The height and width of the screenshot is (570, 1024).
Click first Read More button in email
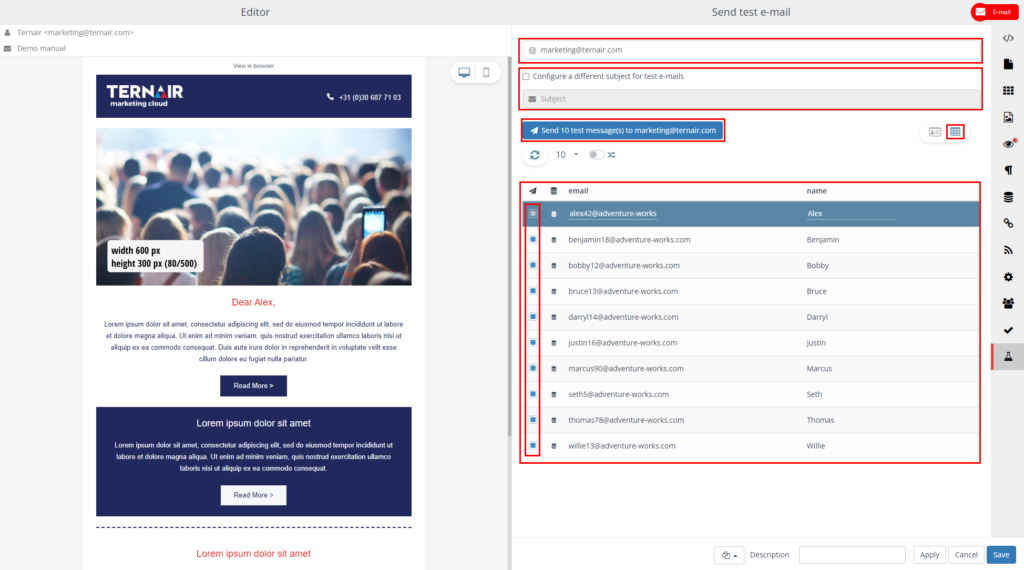point(253,386)
